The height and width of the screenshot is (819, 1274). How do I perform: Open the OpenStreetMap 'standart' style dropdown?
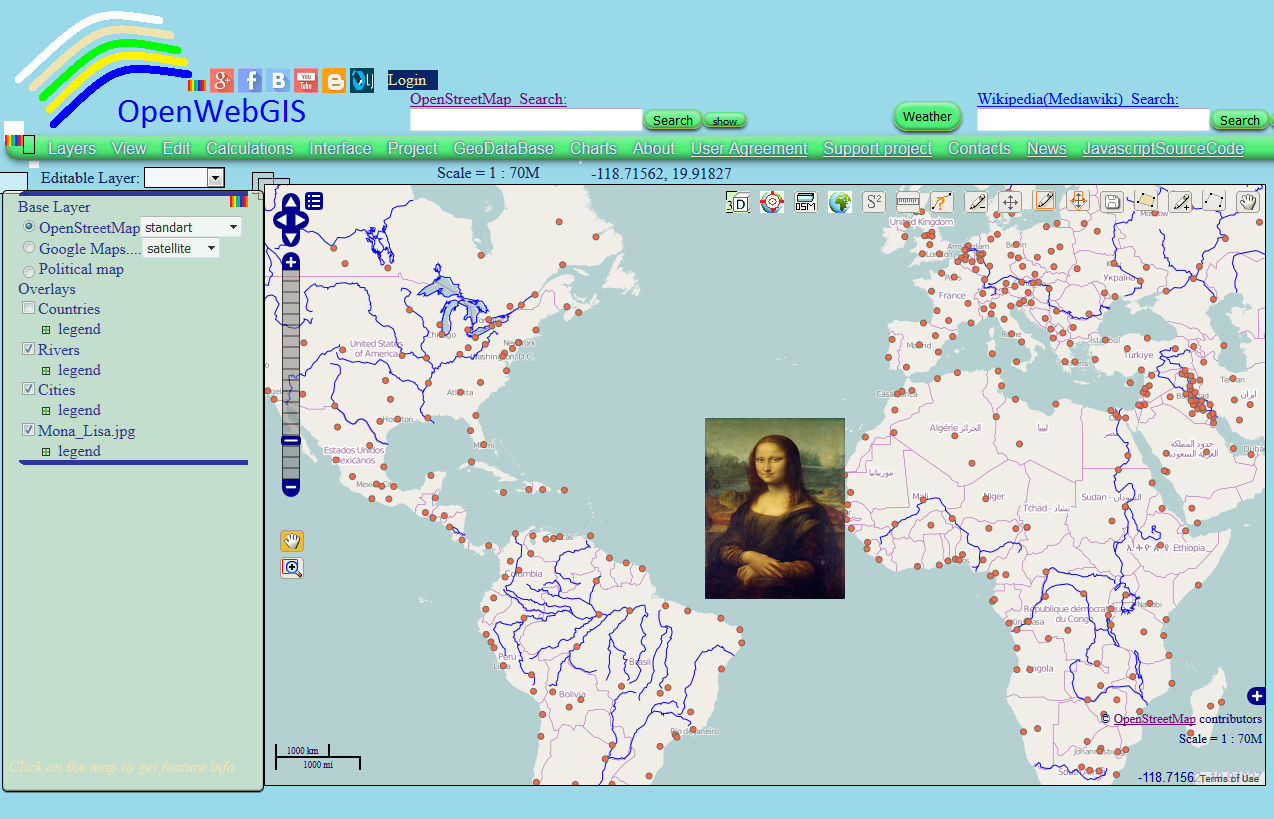point(191,227)
